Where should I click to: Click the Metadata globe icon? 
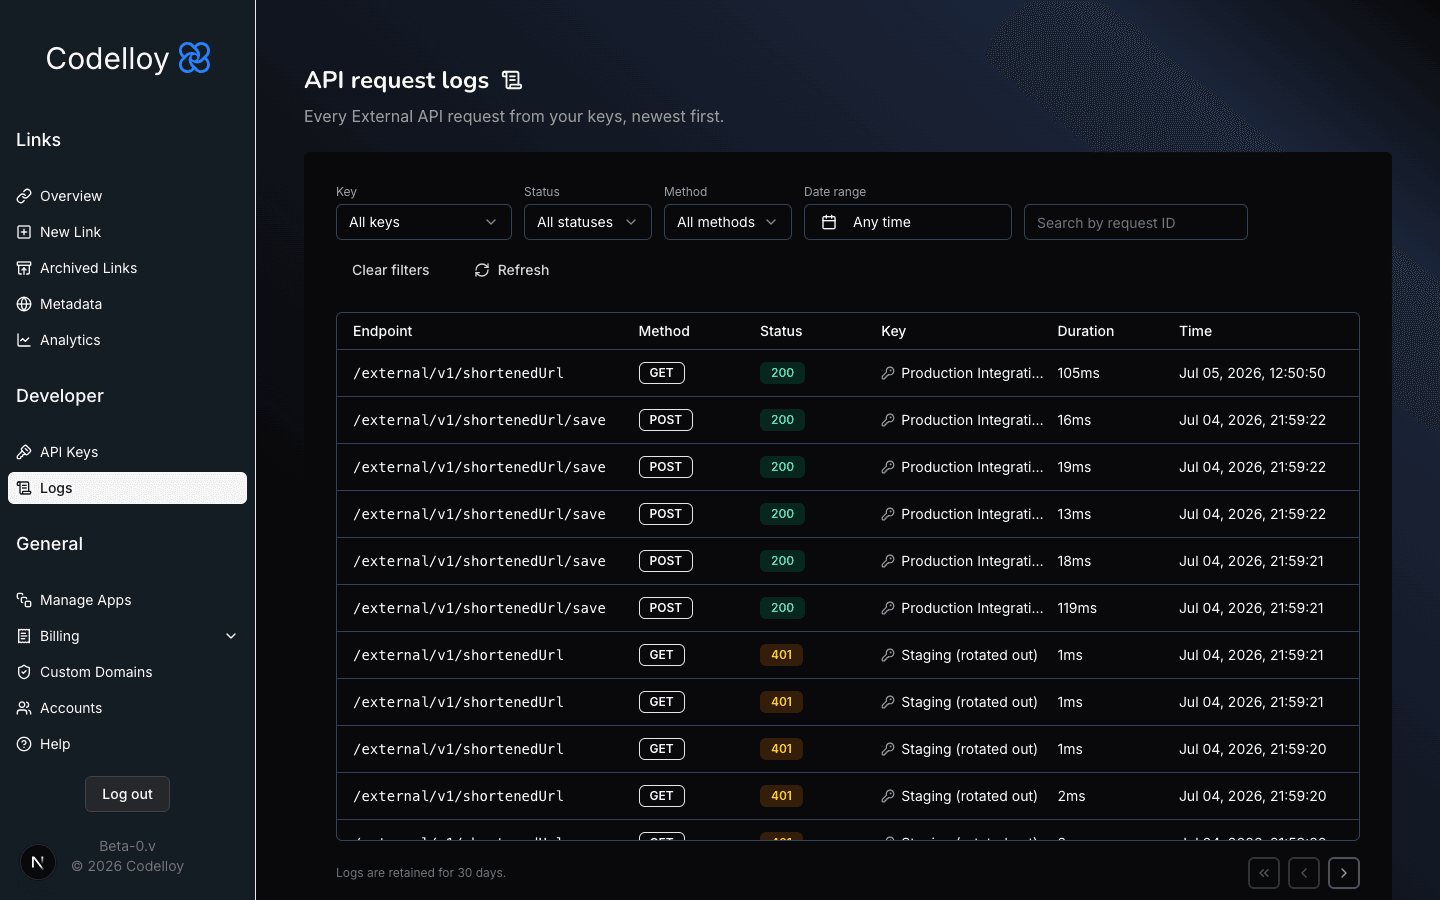[24, 304]
